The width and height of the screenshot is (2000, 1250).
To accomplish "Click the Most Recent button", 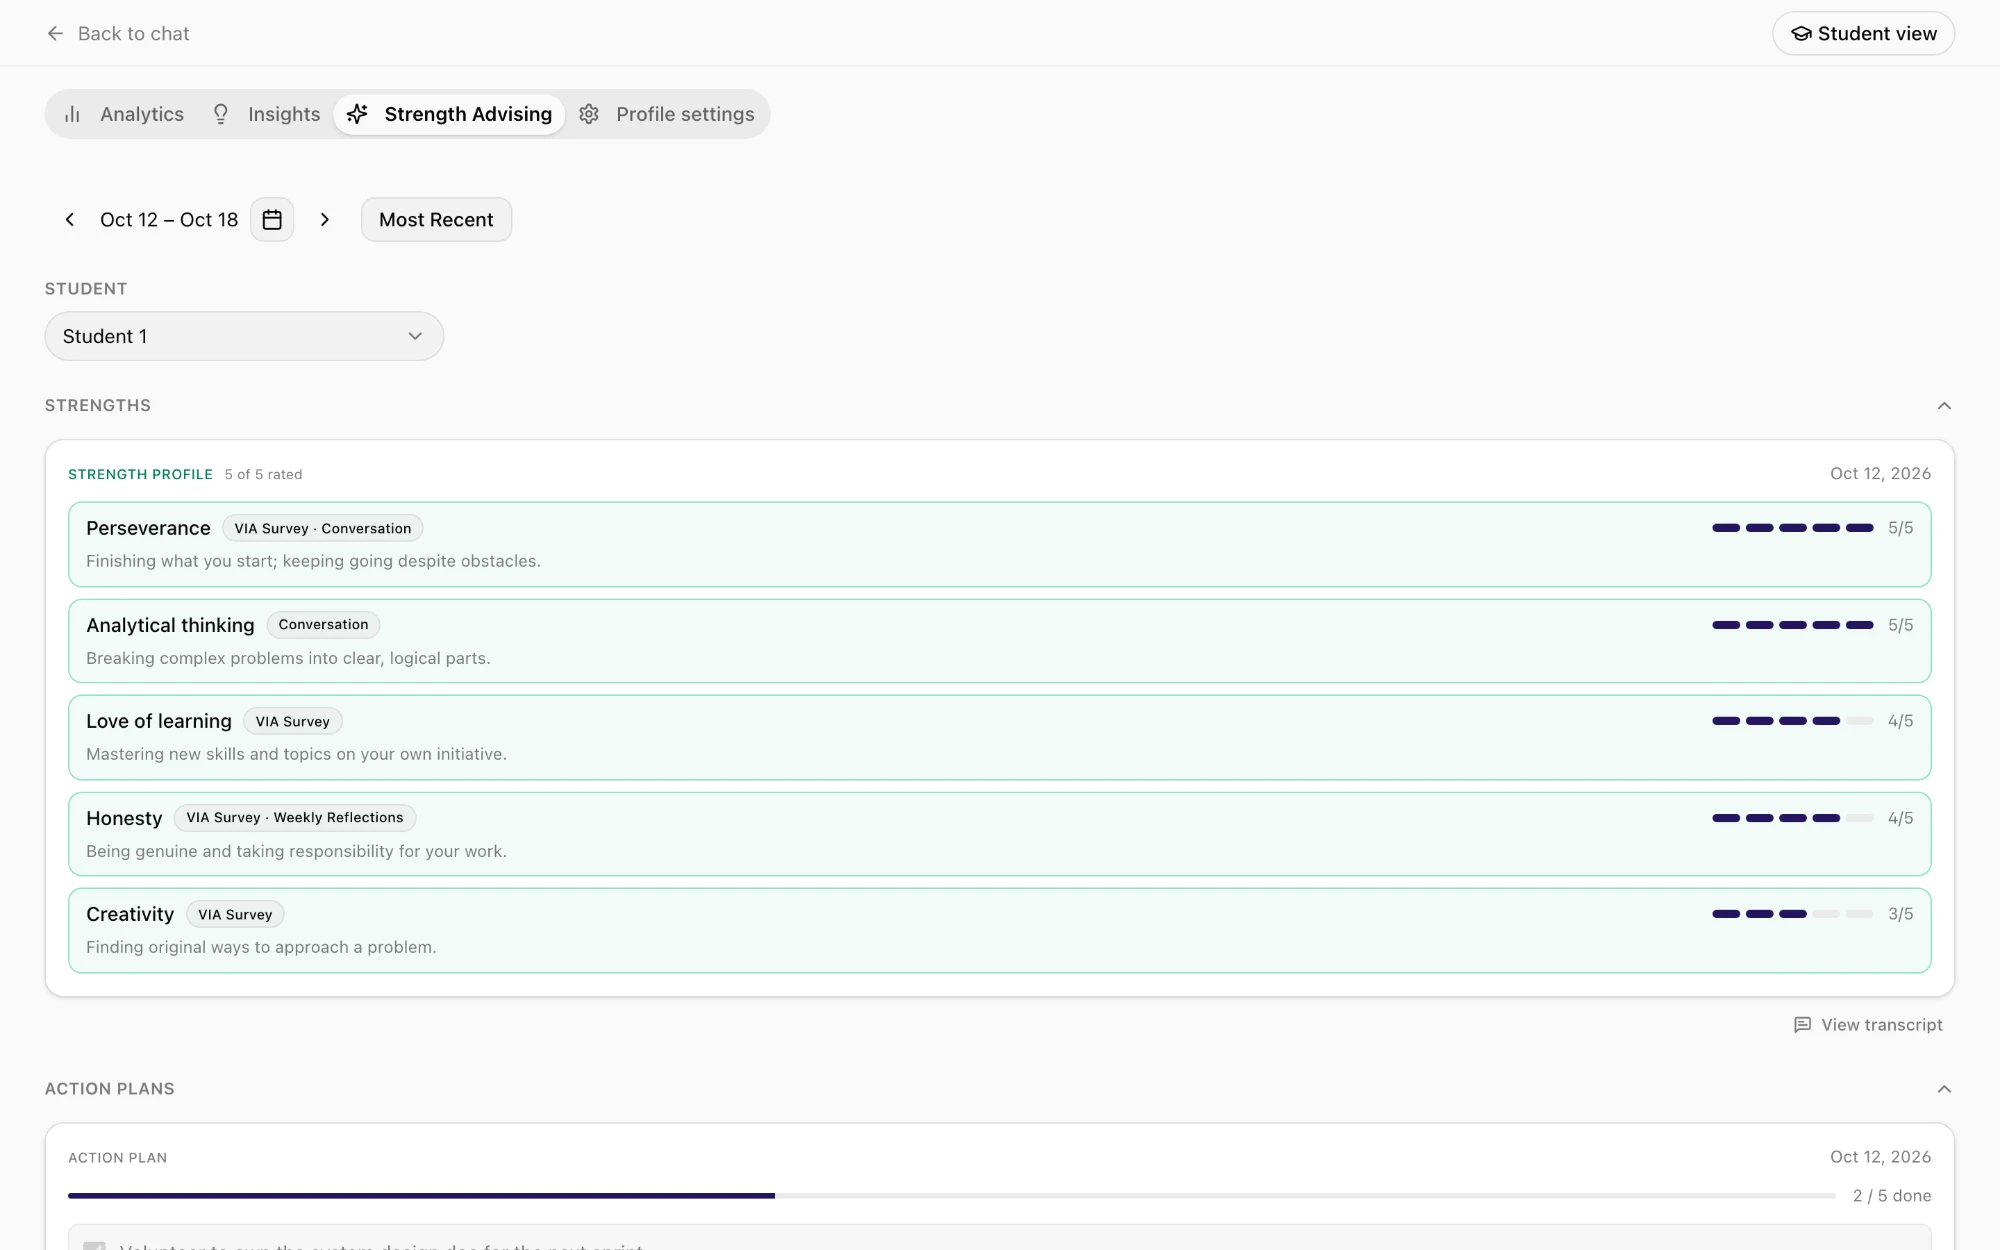I will click(x=436, y=219).
